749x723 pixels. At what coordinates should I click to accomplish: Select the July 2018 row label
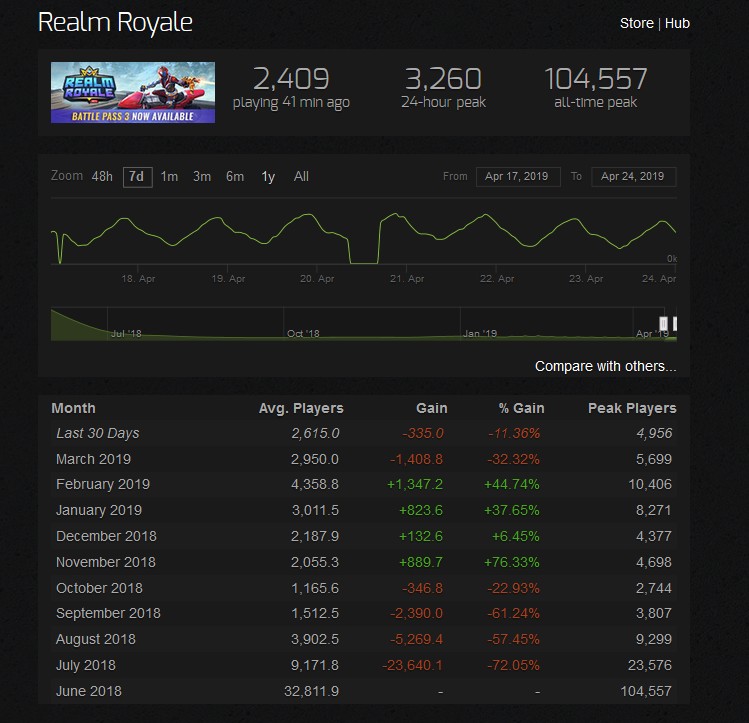[86, 665]
